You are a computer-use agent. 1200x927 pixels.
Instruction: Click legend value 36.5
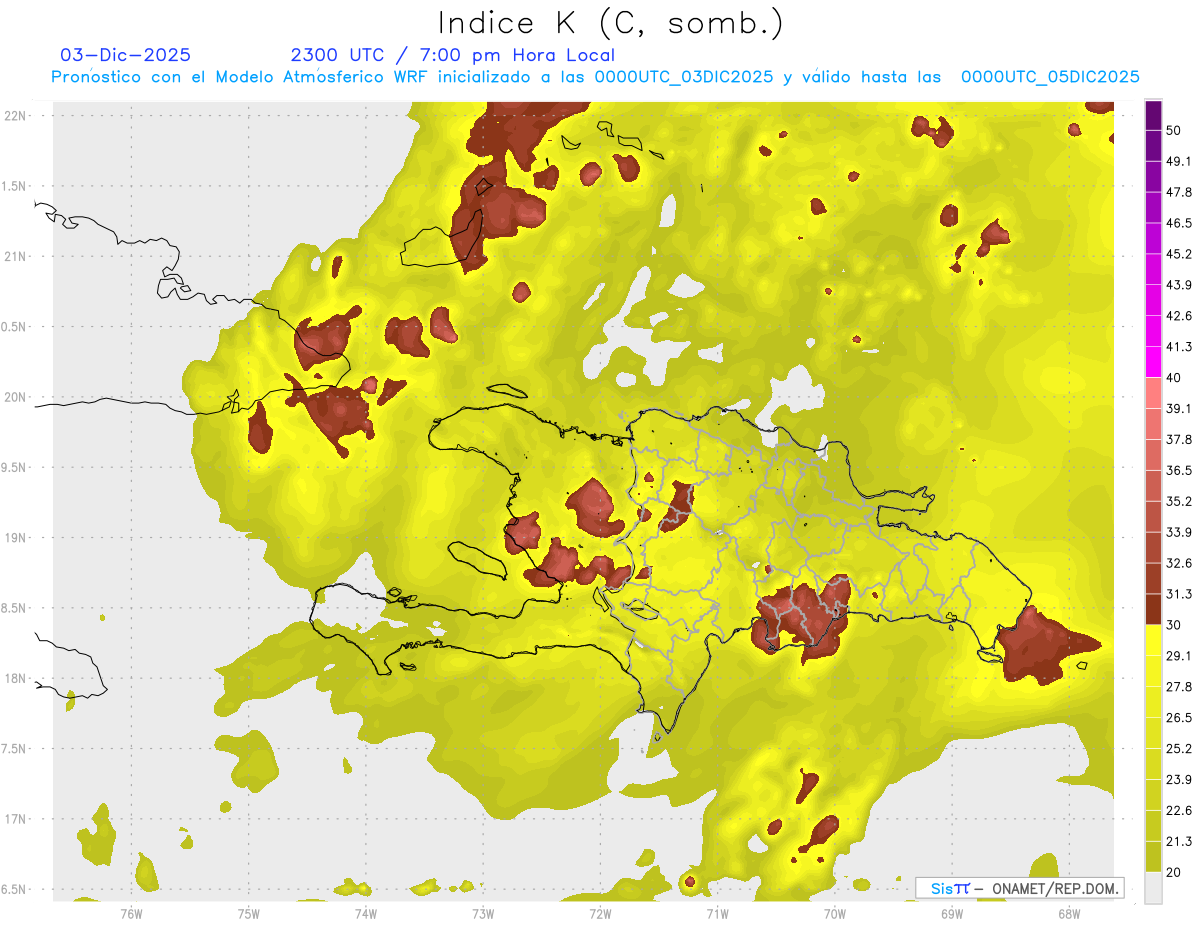[x=1179, y=470]
